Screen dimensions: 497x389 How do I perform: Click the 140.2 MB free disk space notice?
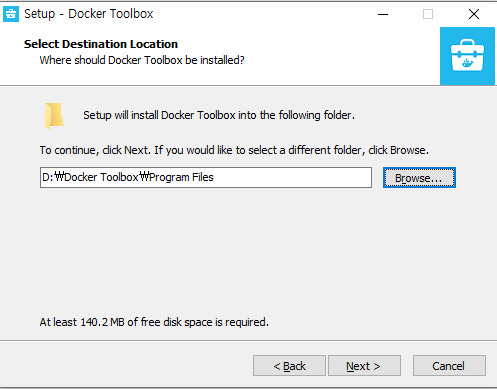click(154, 322)
